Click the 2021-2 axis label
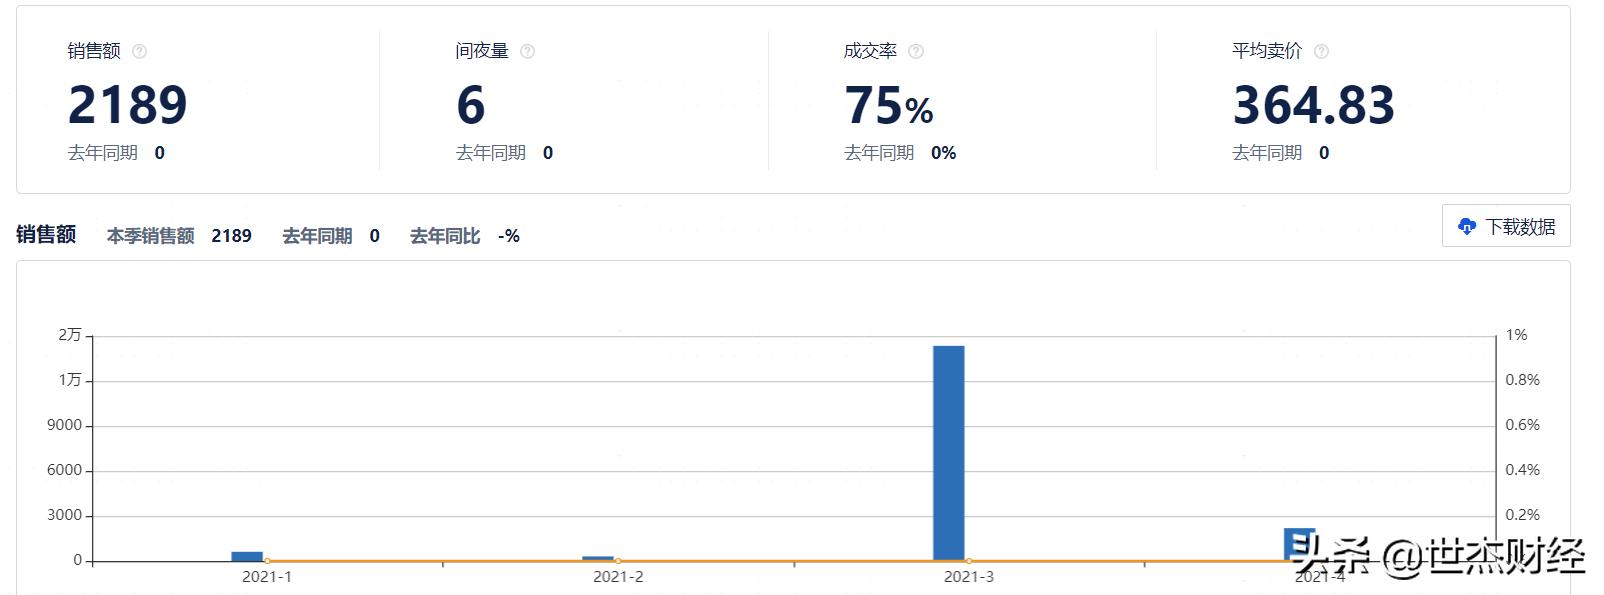The image size is (1604, 595). 618,577
